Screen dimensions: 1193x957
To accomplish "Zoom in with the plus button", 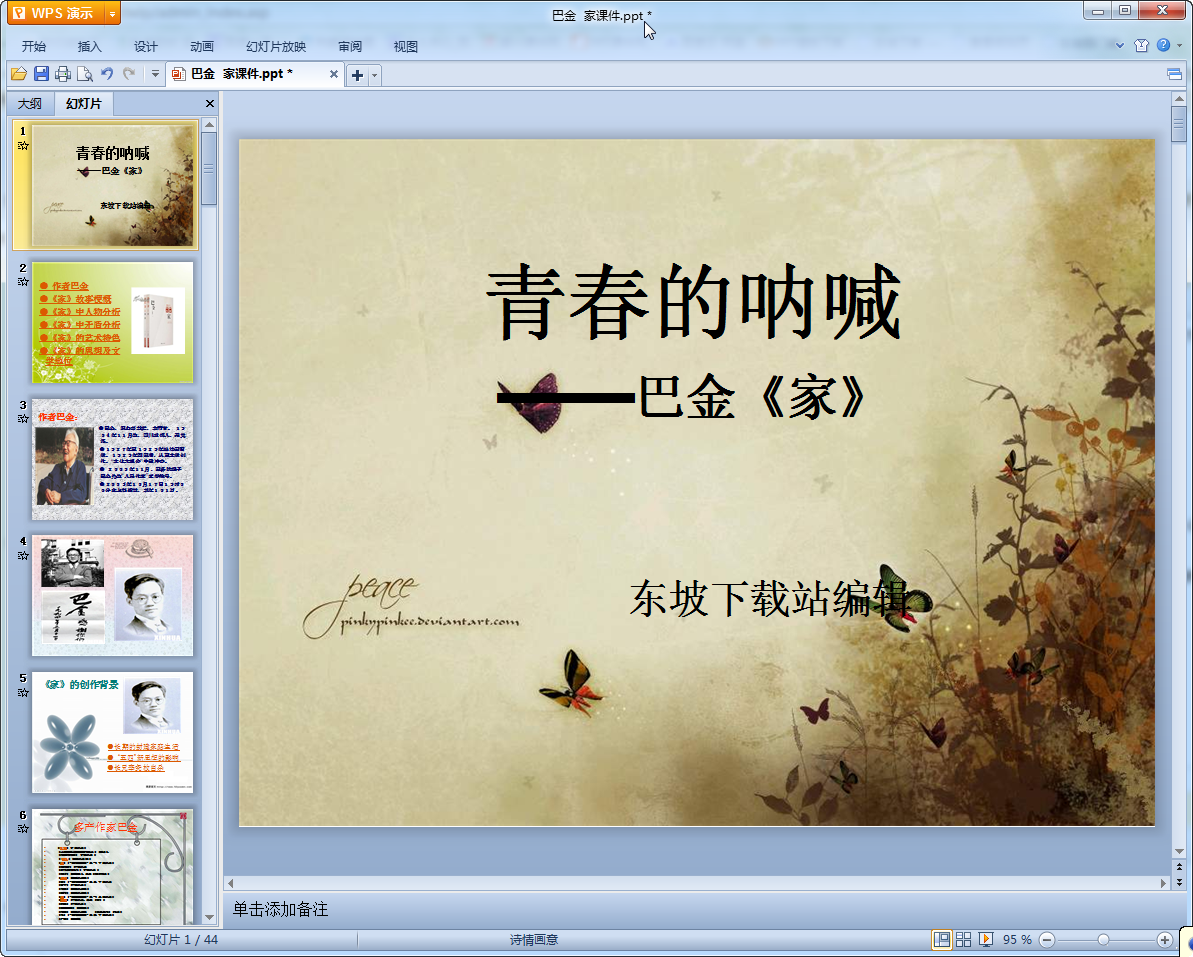I will [x=1164, y=940].
